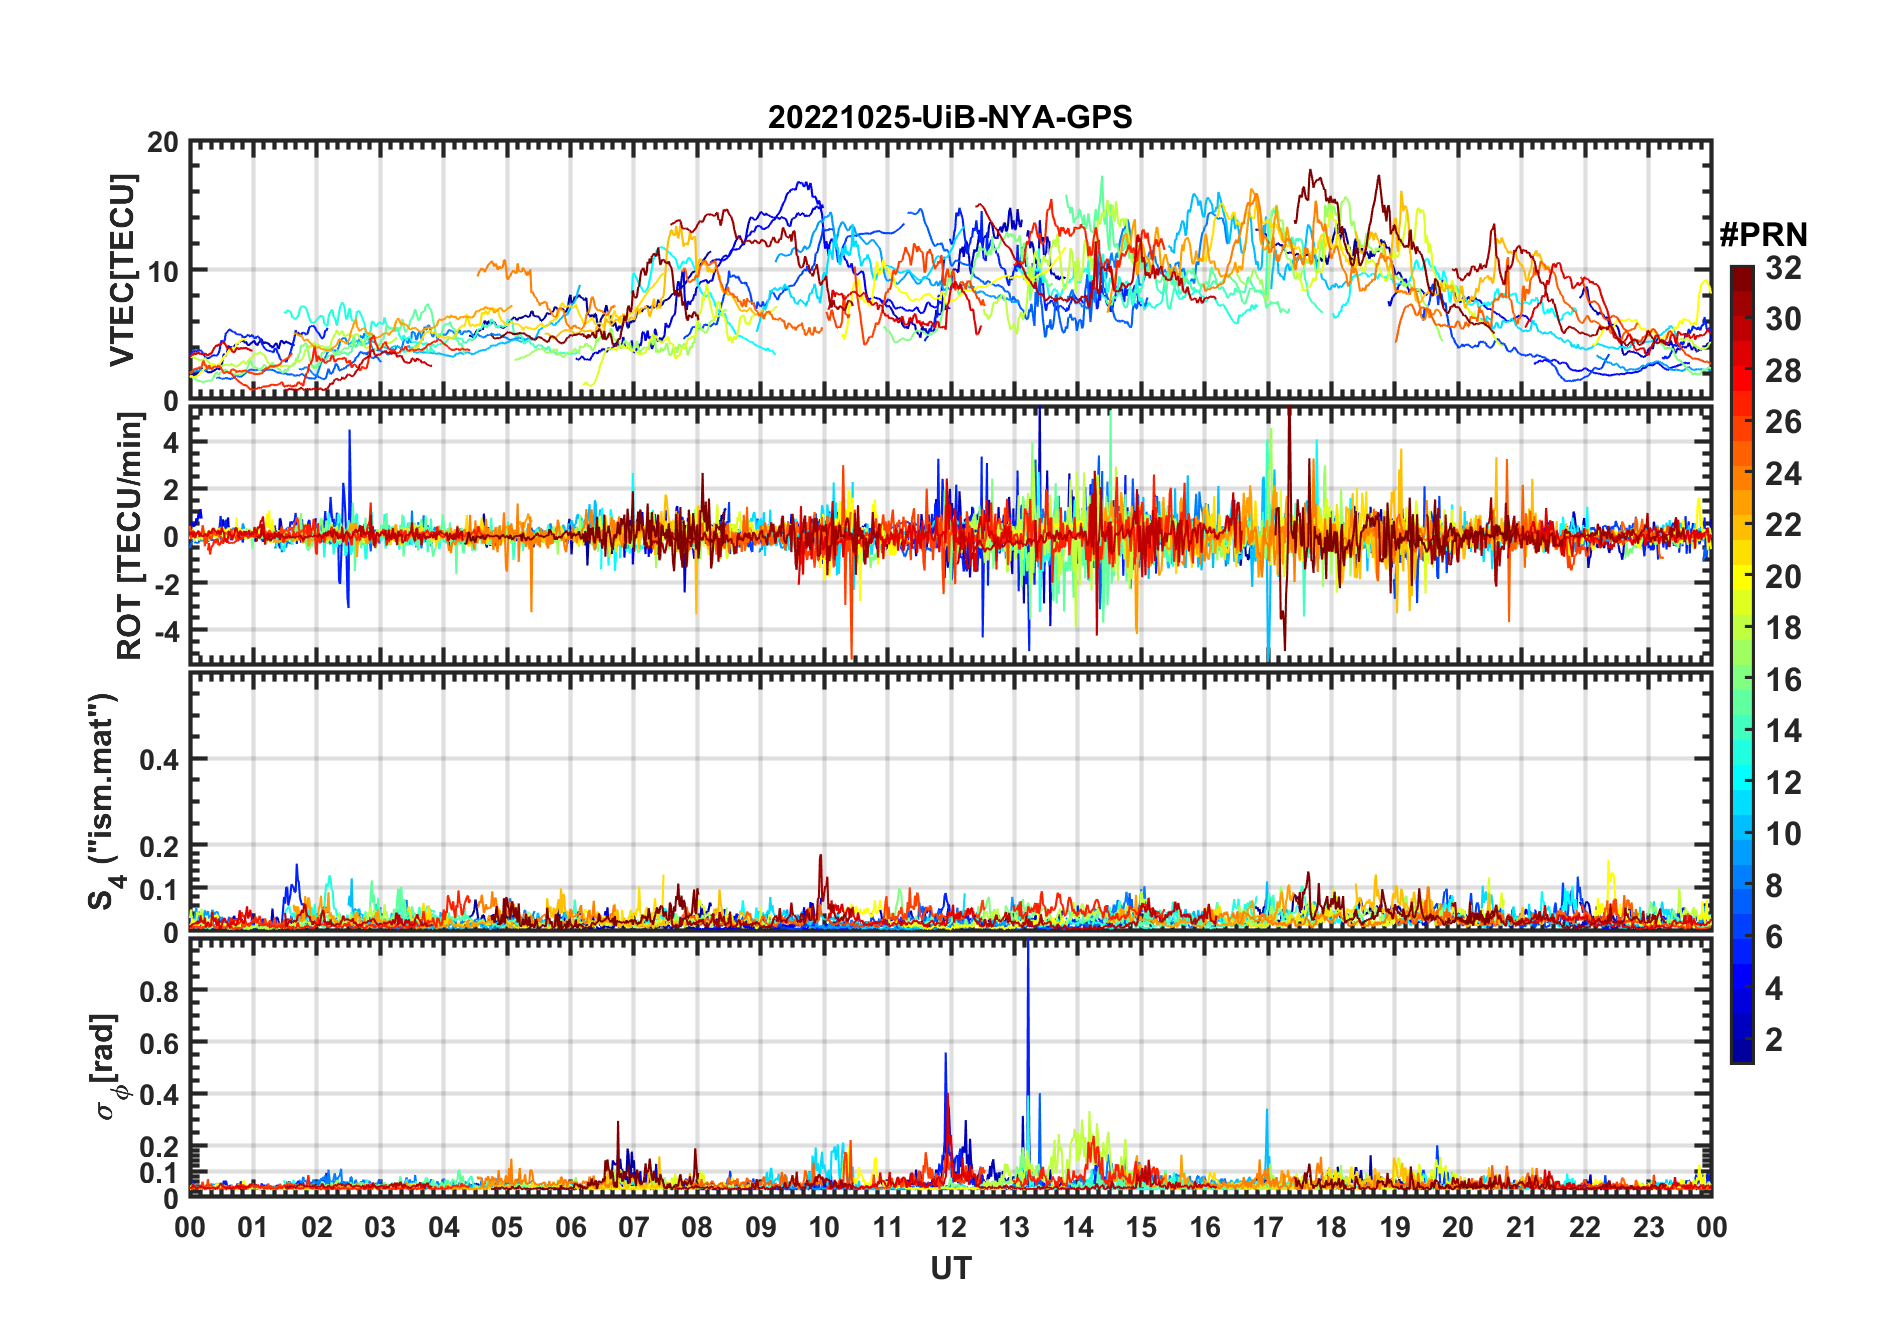Click colorbar tick label 10
The width and height of the screenshot is (1902, 1330).
click(1783, 834)
